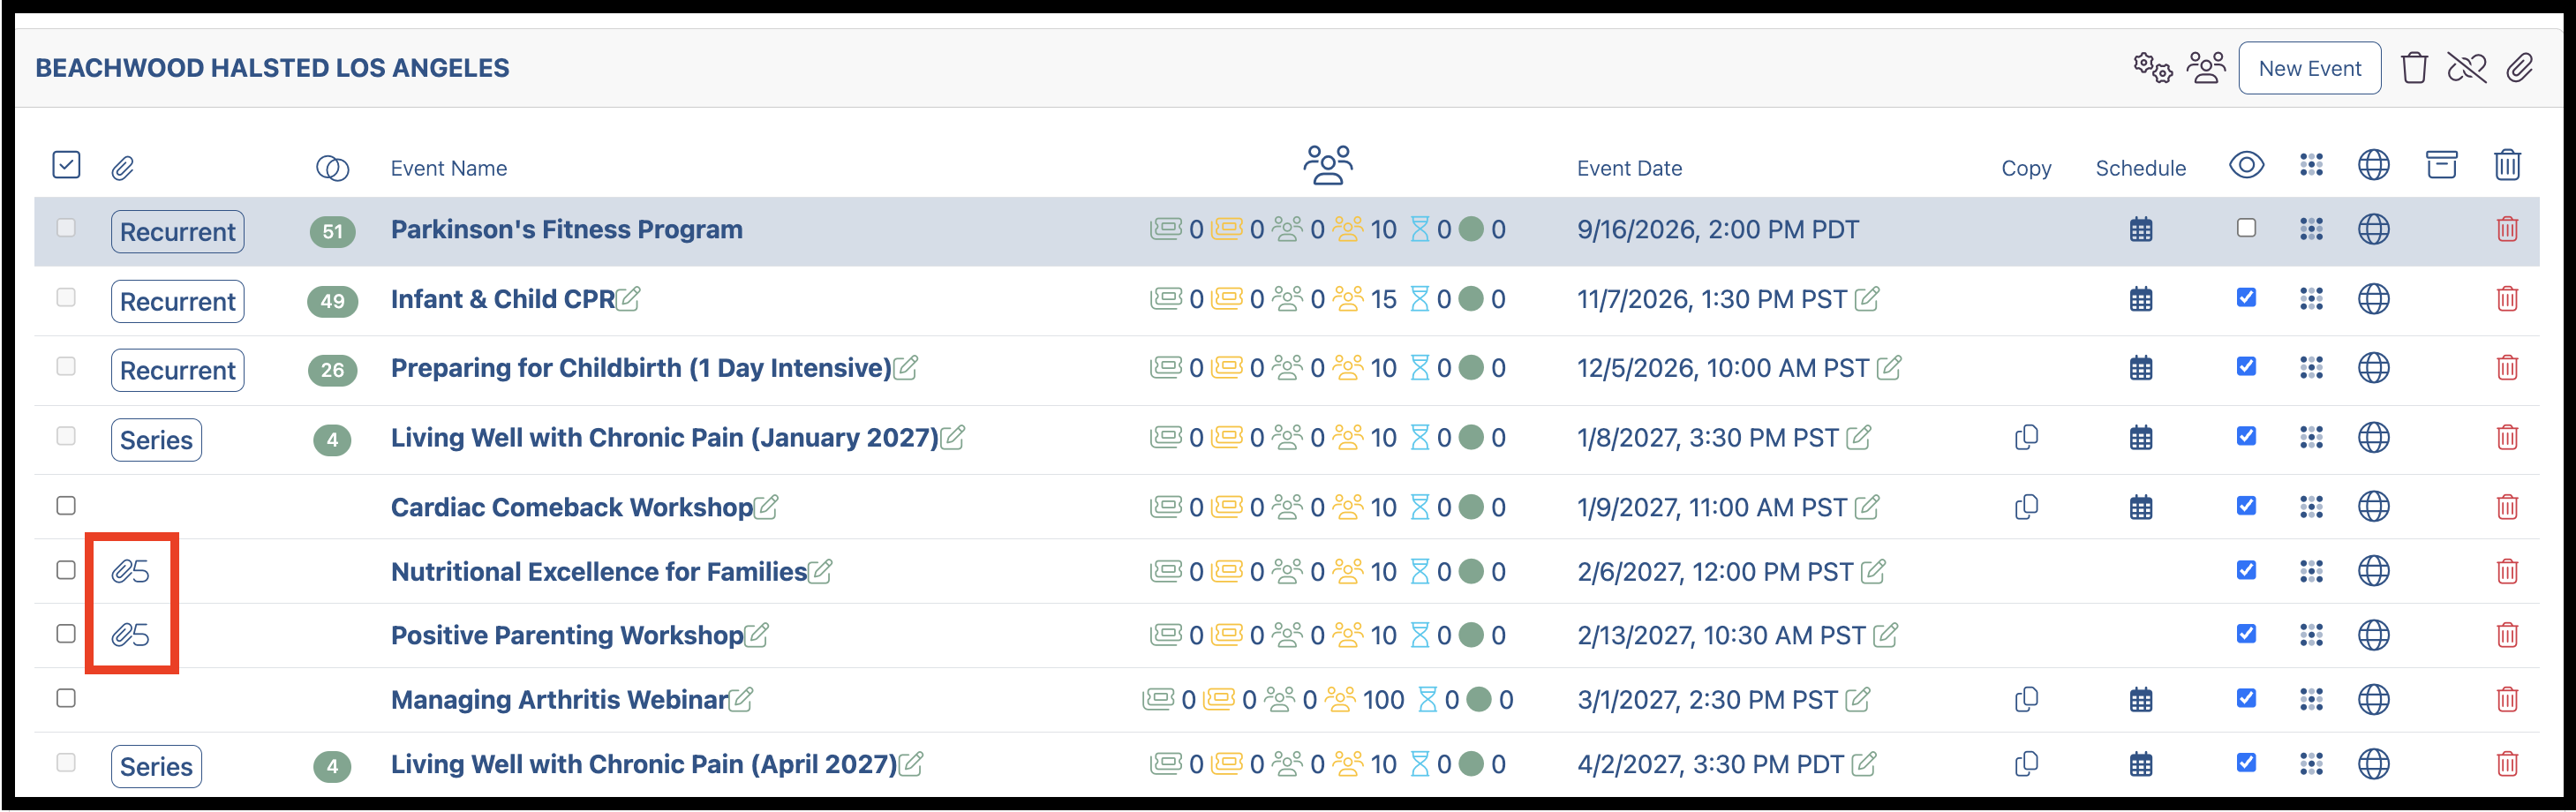This screenshot has width=2576, height=812.
Task: Uncheck visibility for Infant & Child CPR
Action: (x=2246, y=298)
